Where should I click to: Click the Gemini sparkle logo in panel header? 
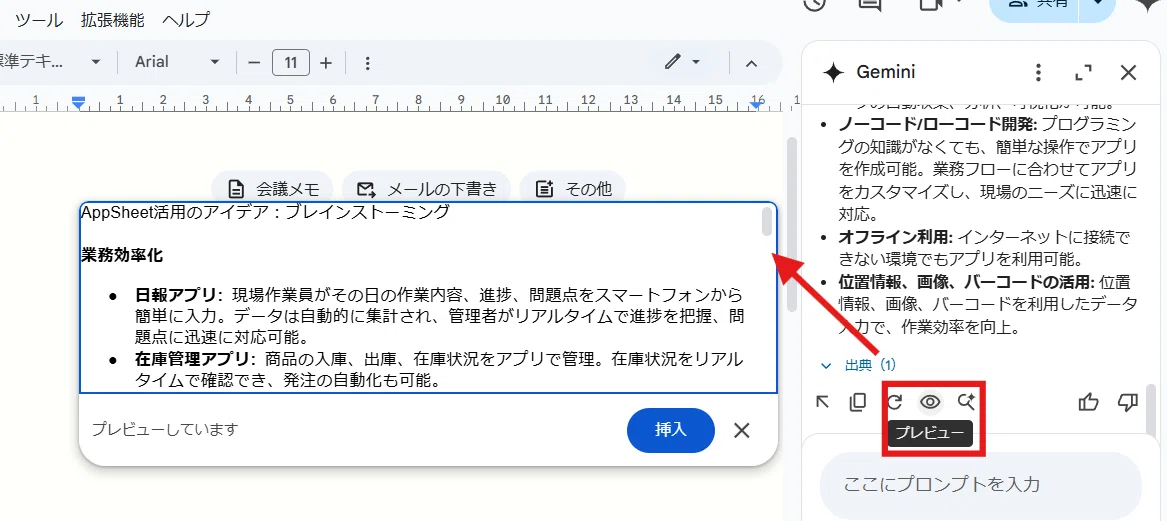[x=834, y=72]
